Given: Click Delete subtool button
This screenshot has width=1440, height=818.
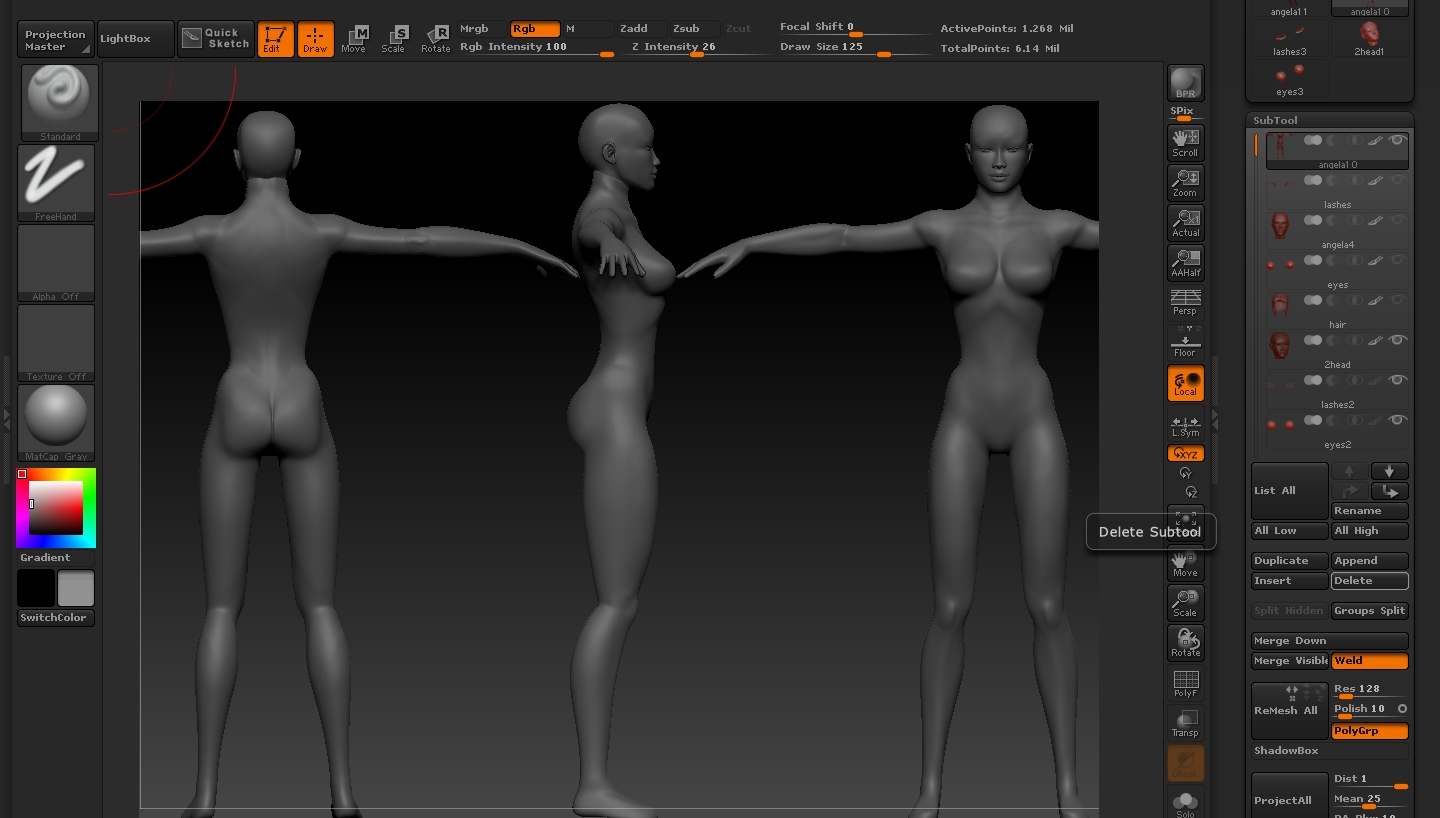Looking at the screenshot, I should [x=1369, y=581].
